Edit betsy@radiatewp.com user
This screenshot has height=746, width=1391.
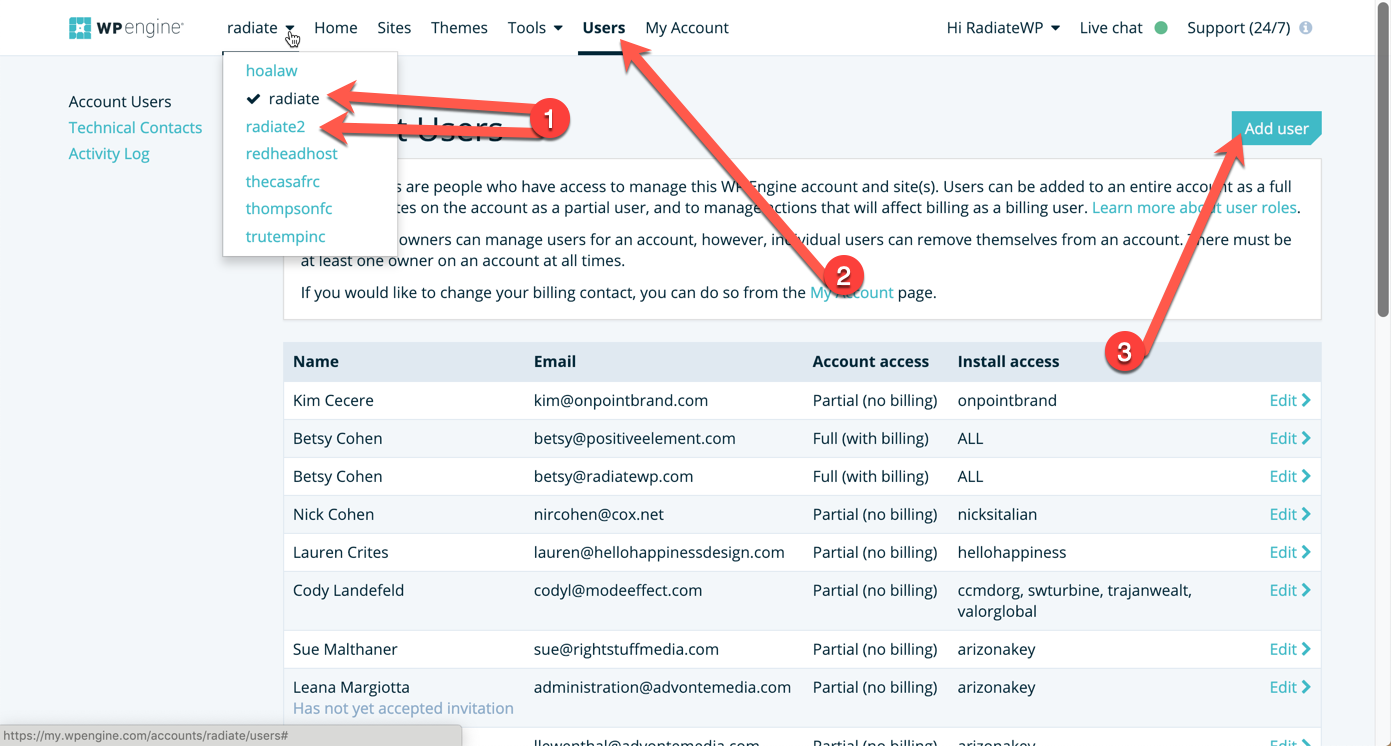point(1290,476)
